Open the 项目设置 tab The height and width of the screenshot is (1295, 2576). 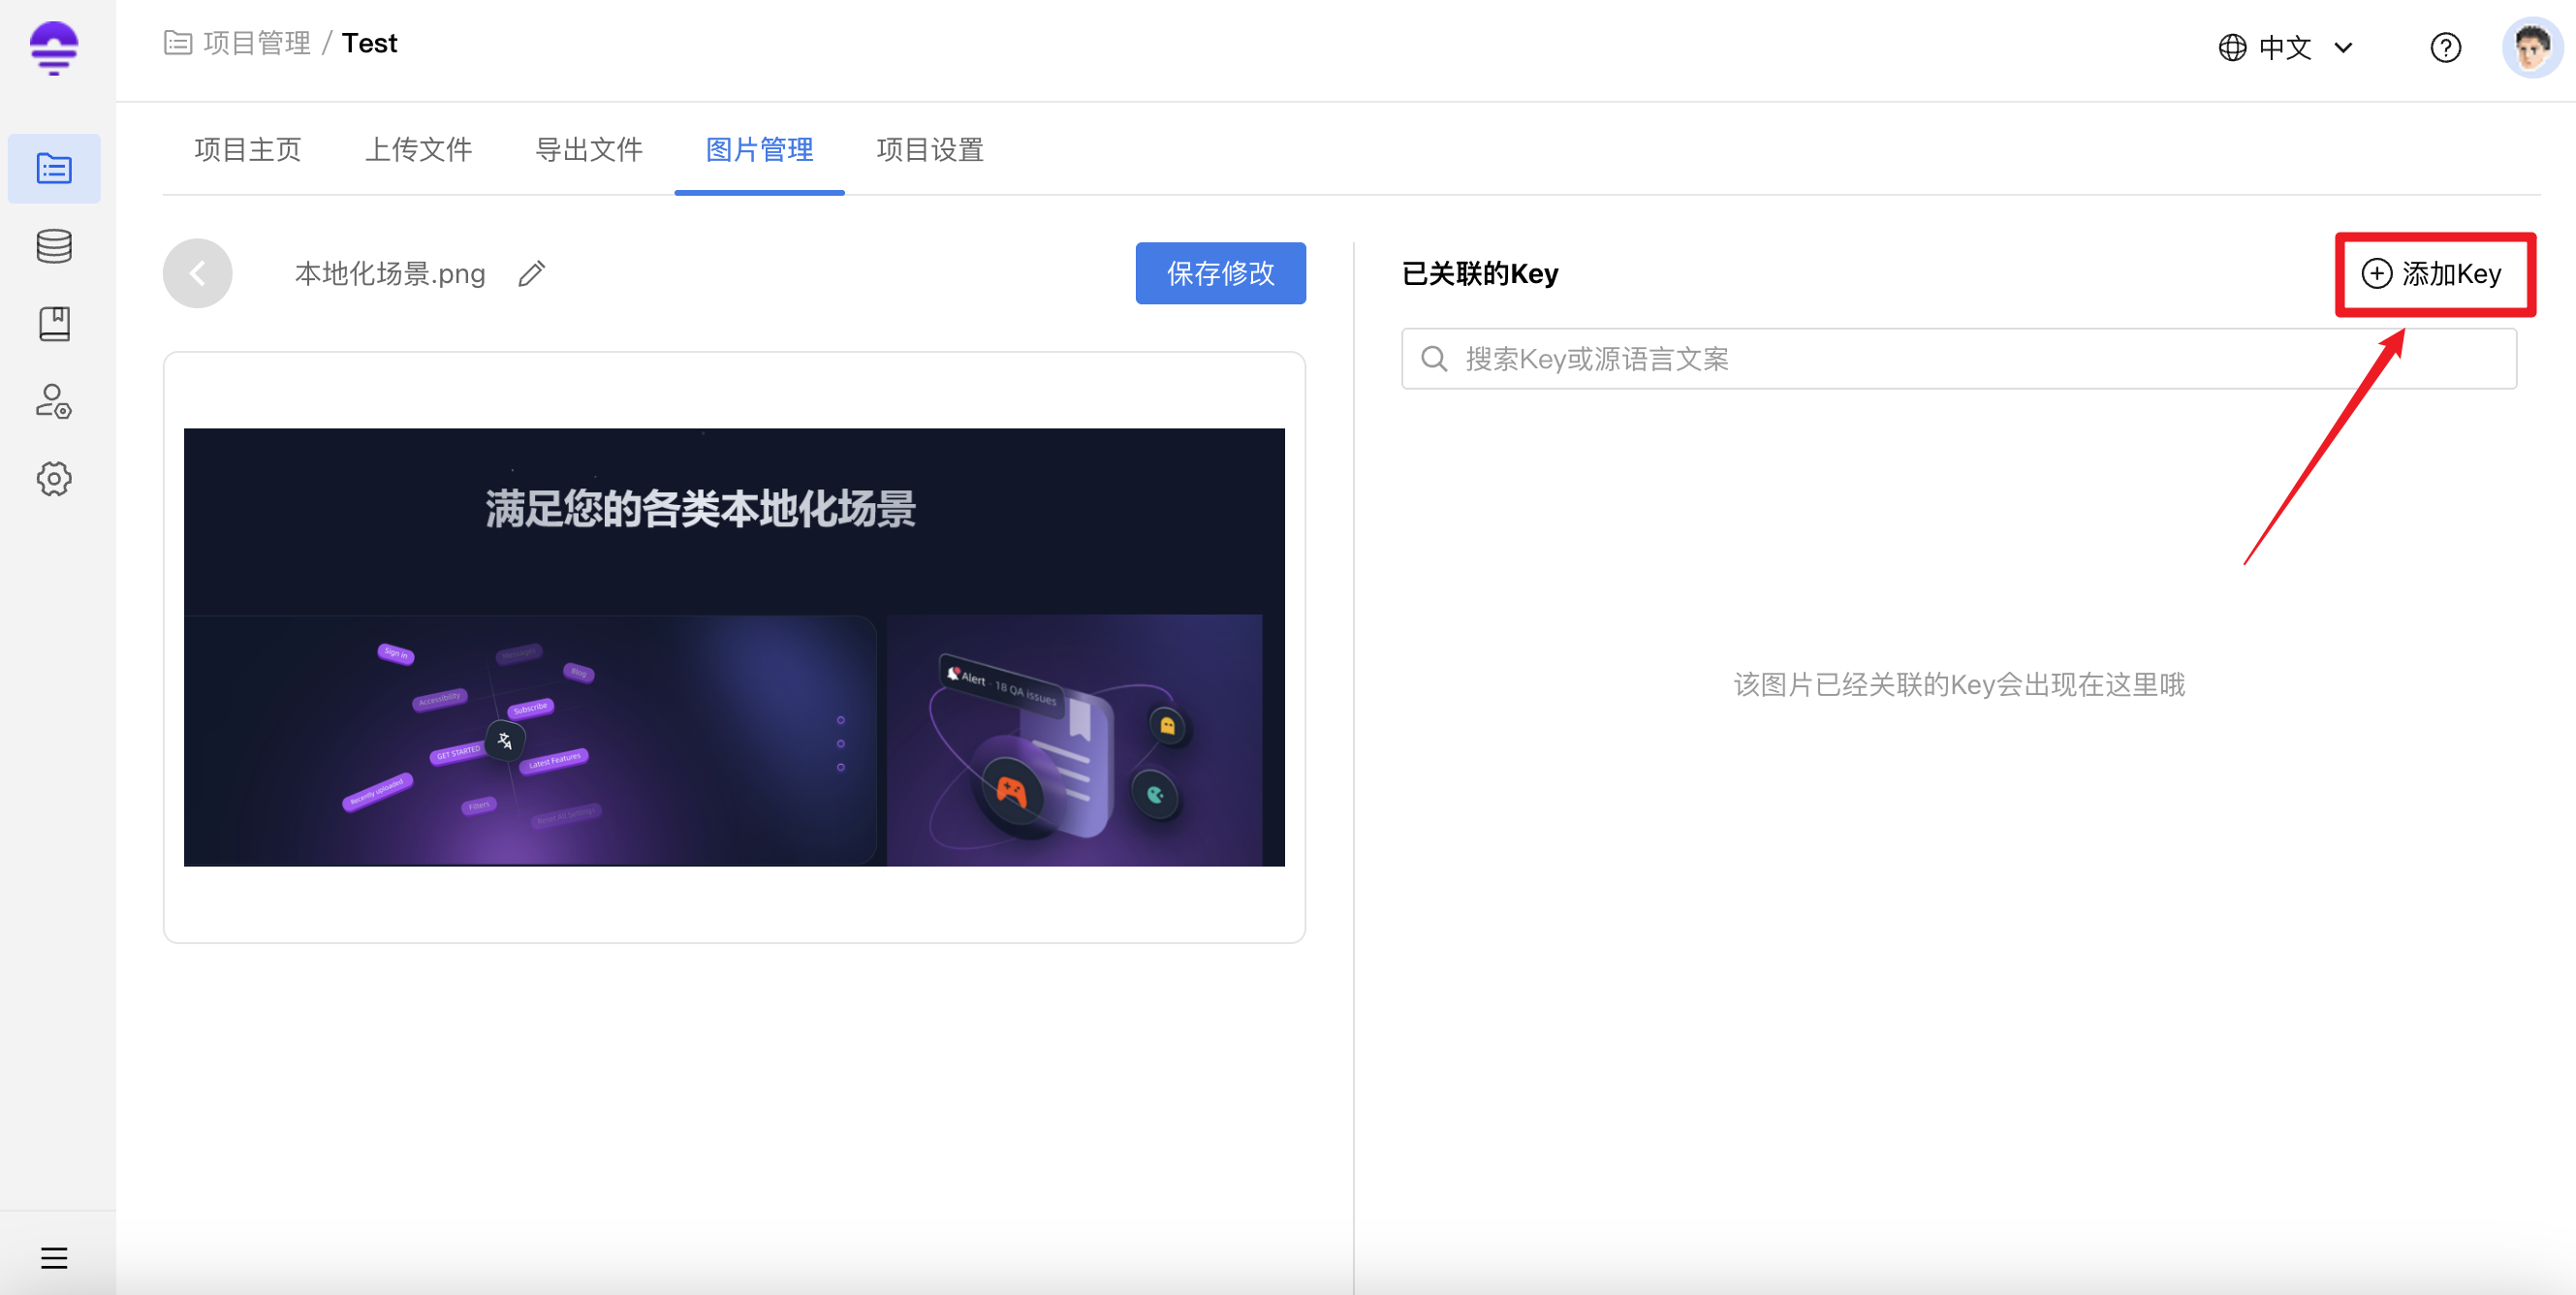tap(930, 150)
